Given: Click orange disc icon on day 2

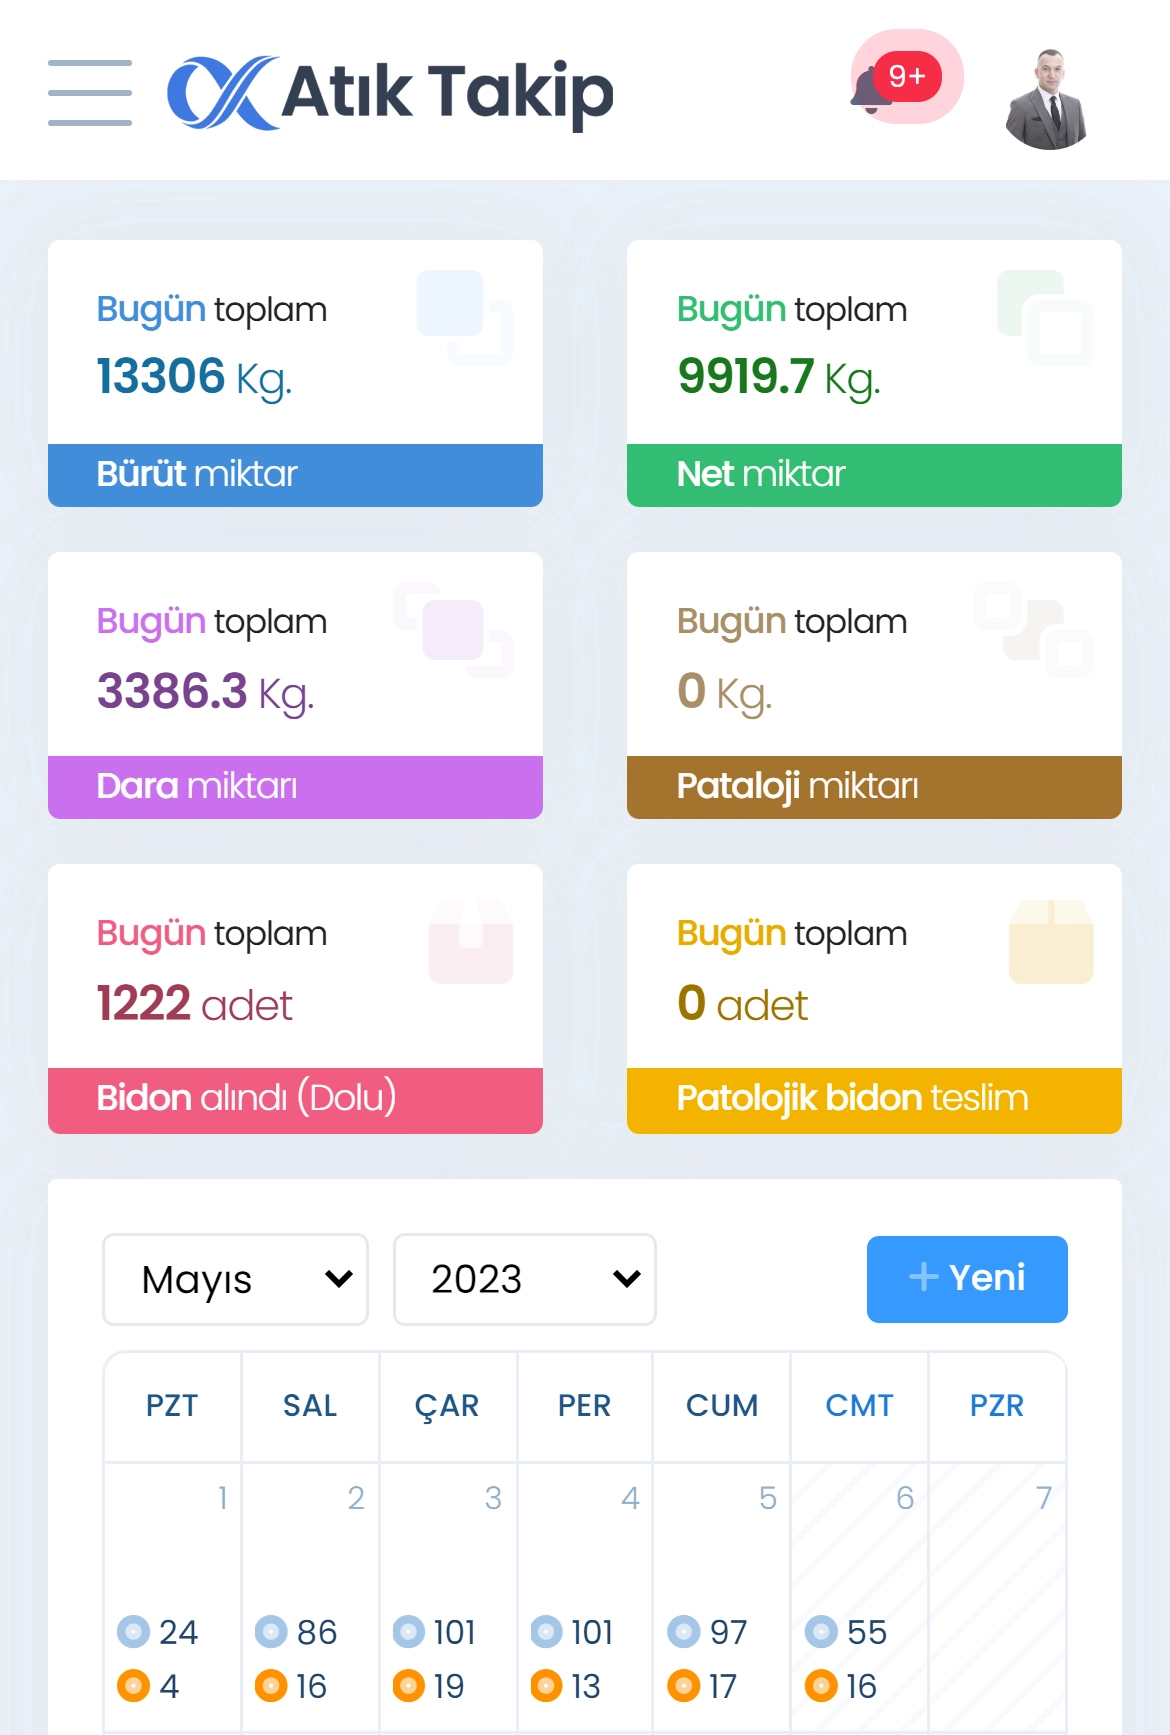Looking at the screenshot, I should pos(271,1686).
